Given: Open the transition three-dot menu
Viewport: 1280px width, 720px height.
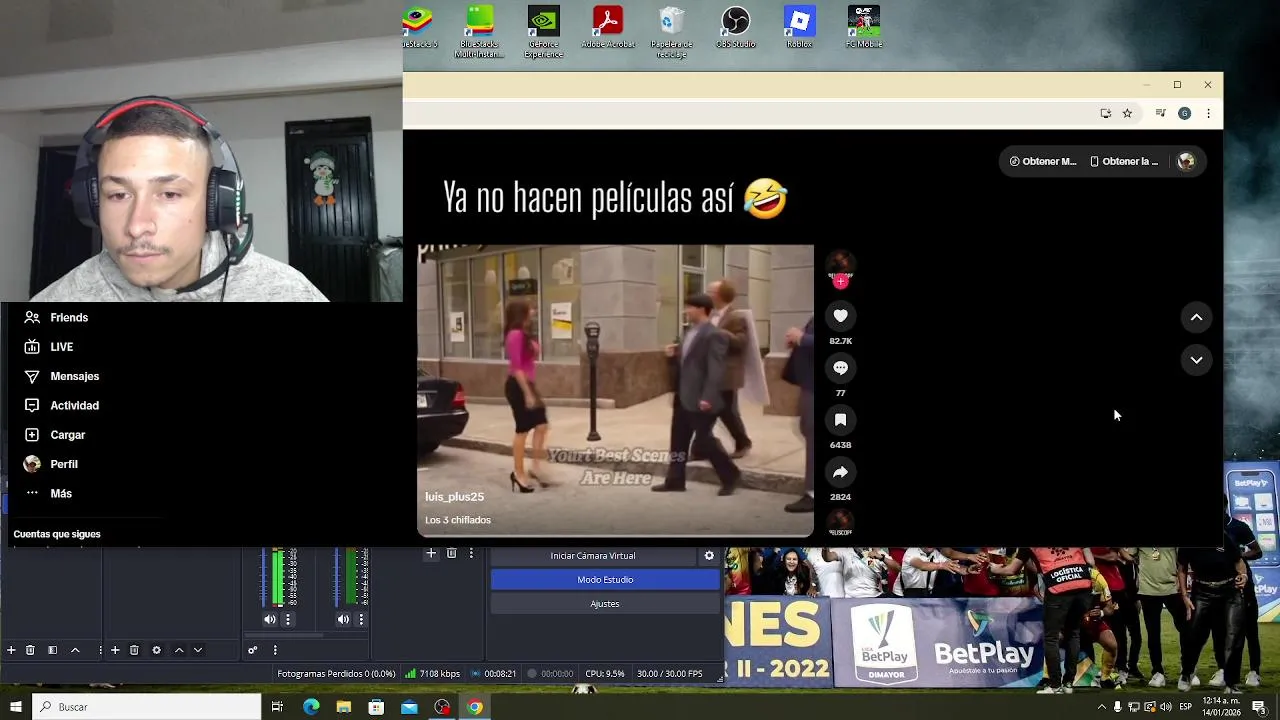Looking at the screenshot, I should point(471,553).
